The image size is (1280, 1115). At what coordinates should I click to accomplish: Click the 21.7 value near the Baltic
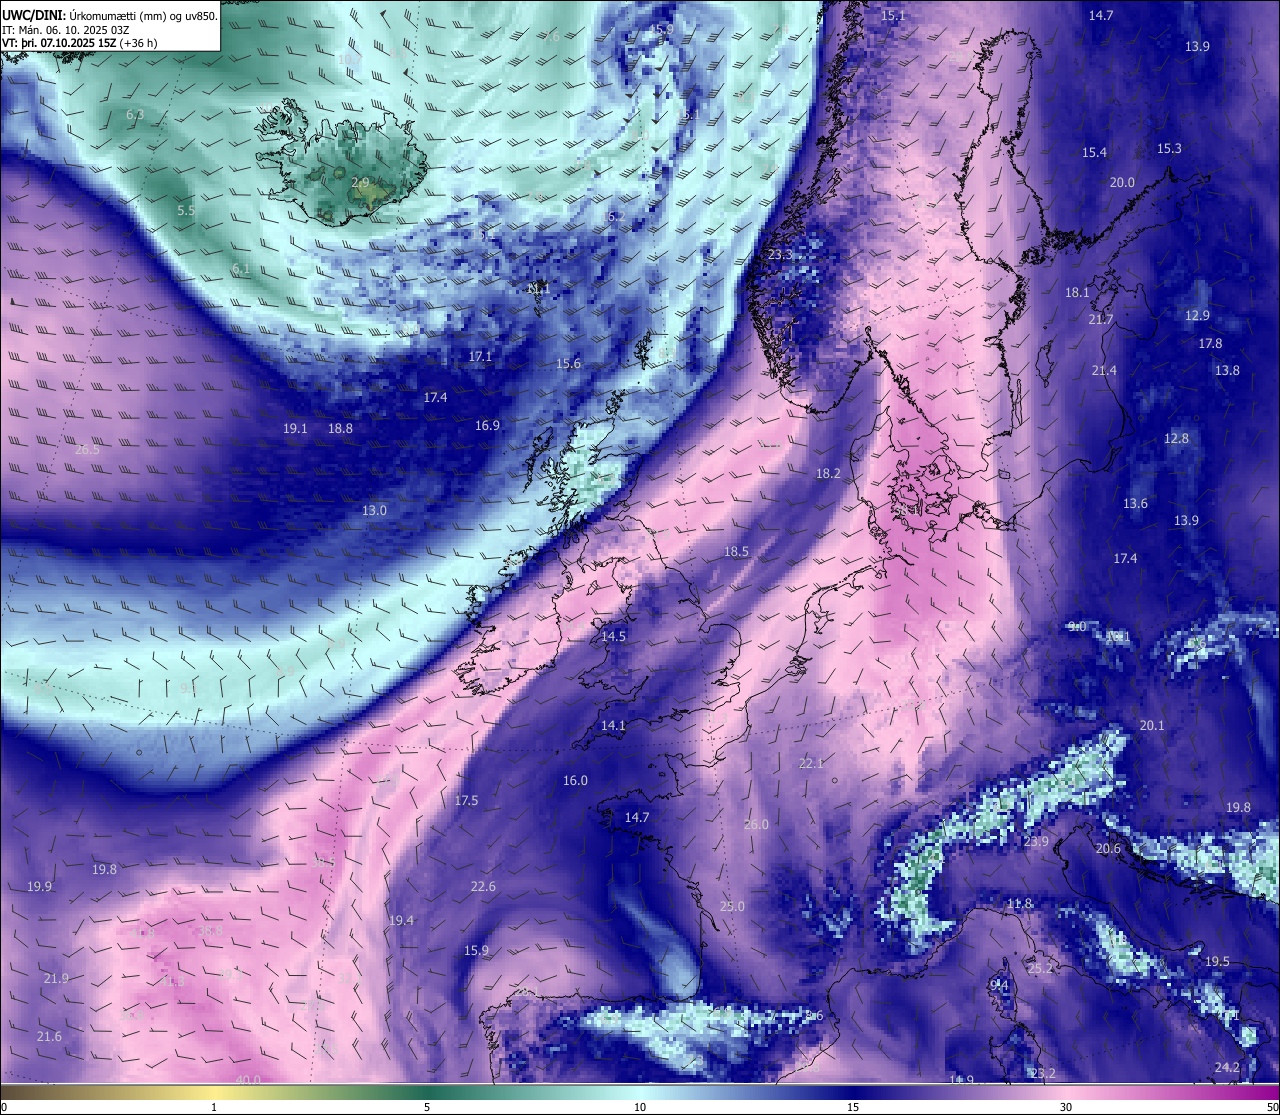1101,319
